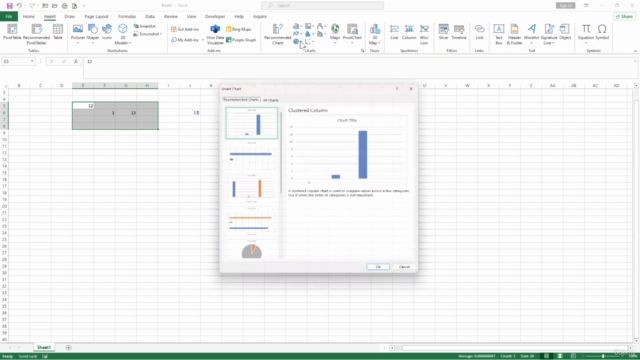
Task: Select the clustered bar chart thumbnail
Action: (x=252, y=156)
